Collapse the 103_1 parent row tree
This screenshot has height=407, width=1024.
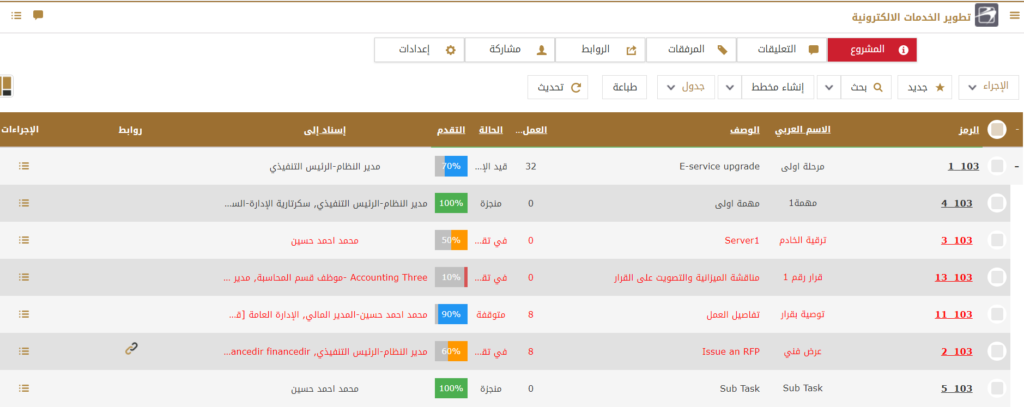point(1017,167)
